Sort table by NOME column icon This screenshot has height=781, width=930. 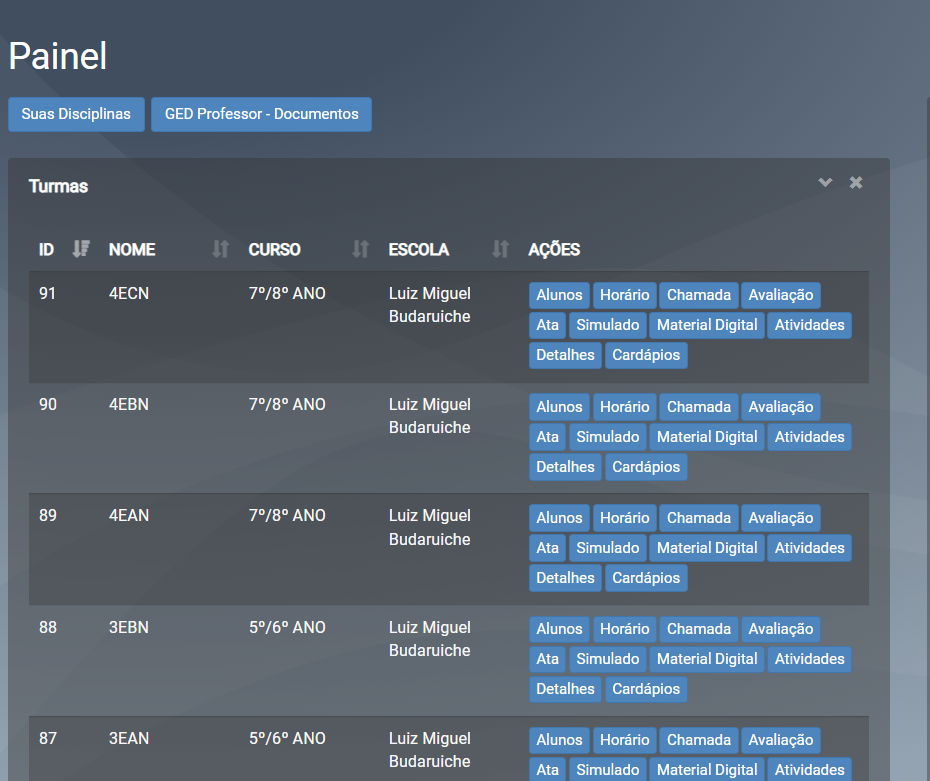point(221,249)
